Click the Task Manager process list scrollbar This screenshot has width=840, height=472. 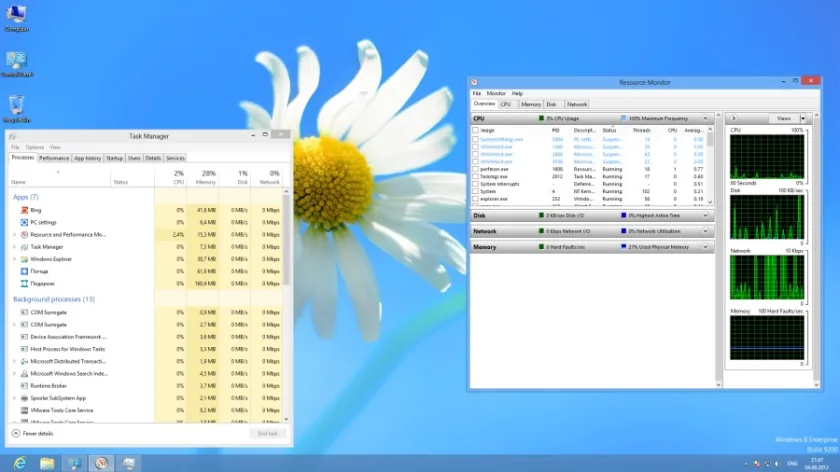click(286, 305)
